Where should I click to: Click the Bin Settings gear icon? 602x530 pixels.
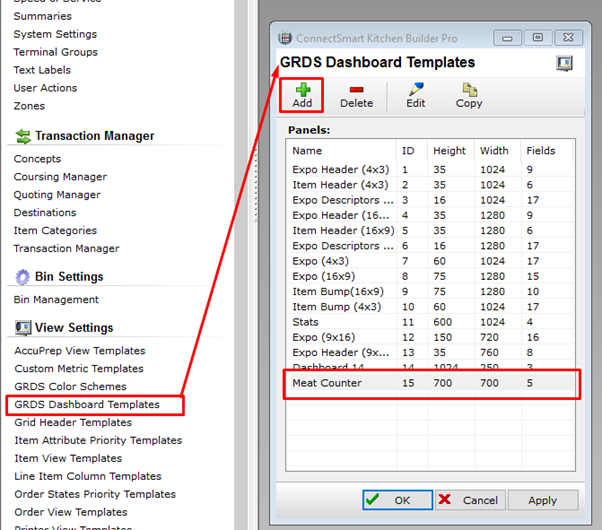(22, 277)
